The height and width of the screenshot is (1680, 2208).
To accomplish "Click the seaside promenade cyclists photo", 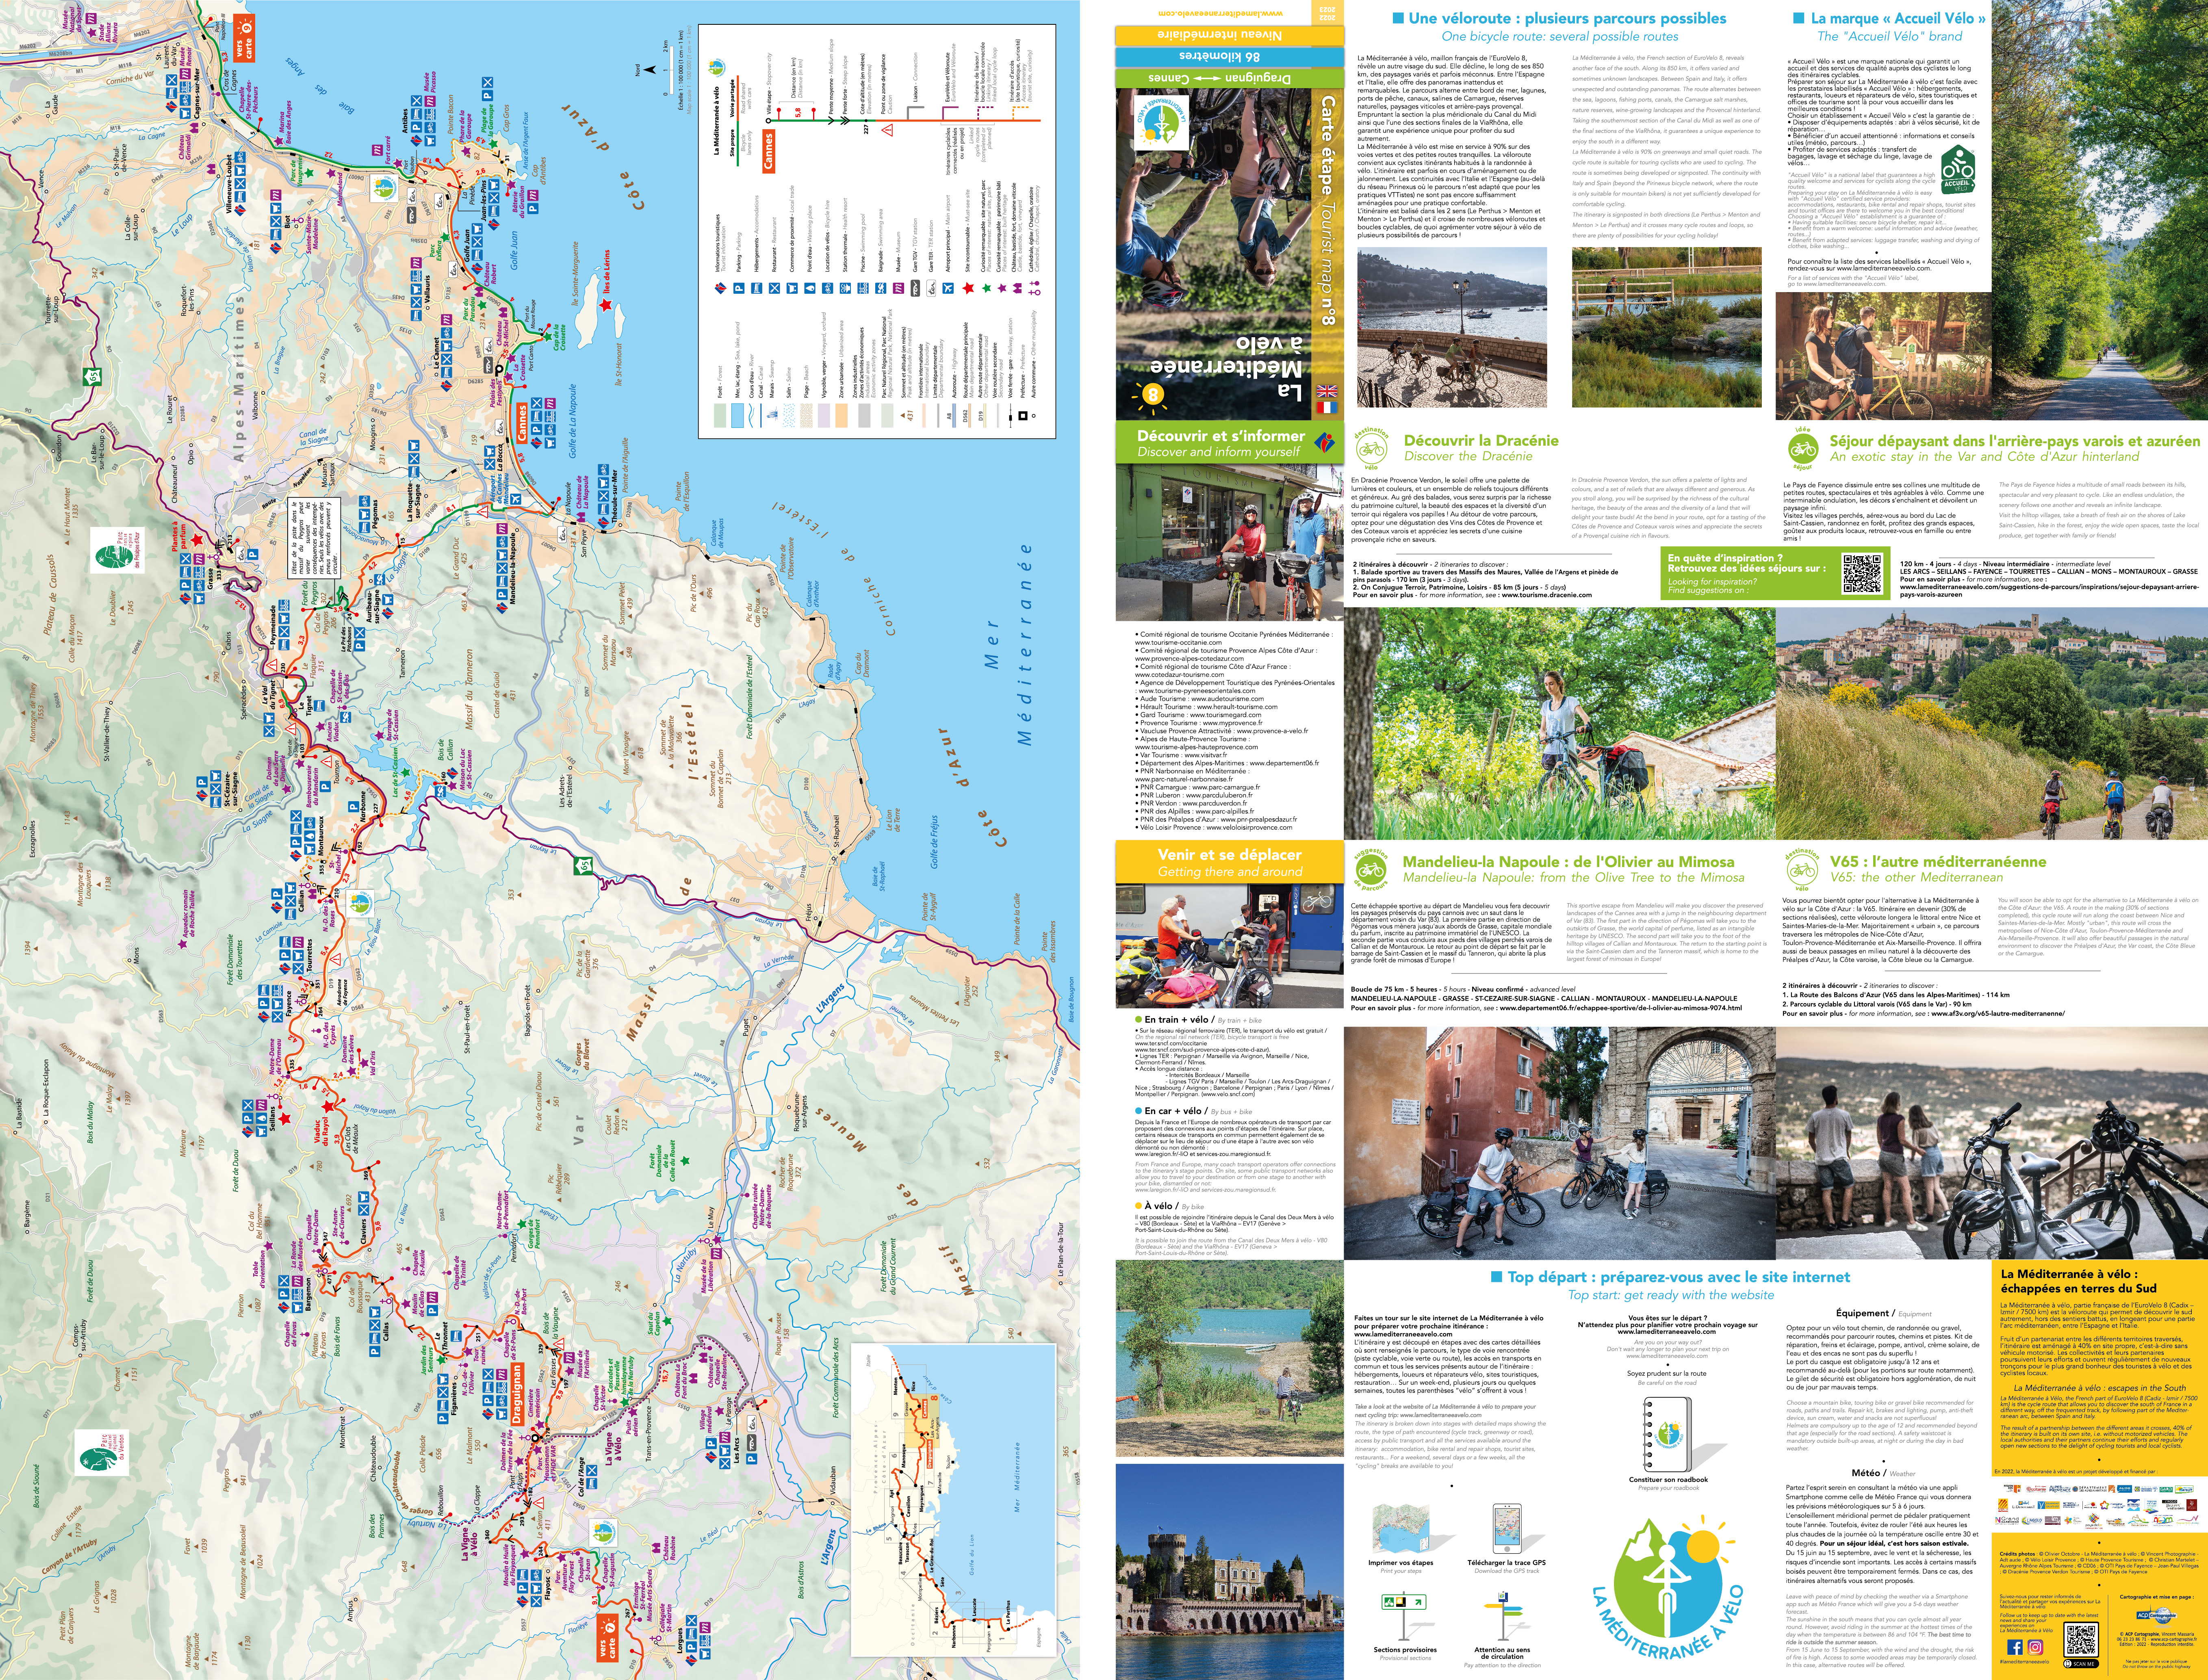I will 1452,327.
